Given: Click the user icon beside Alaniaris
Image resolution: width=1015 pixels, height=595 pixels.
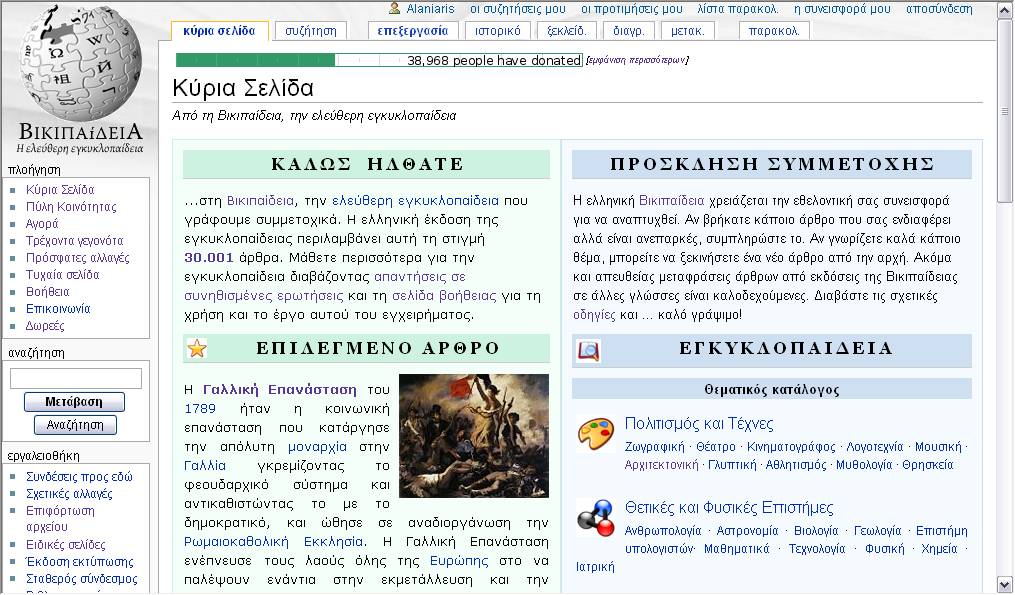Looking at the screenshot, I should 394,8.
